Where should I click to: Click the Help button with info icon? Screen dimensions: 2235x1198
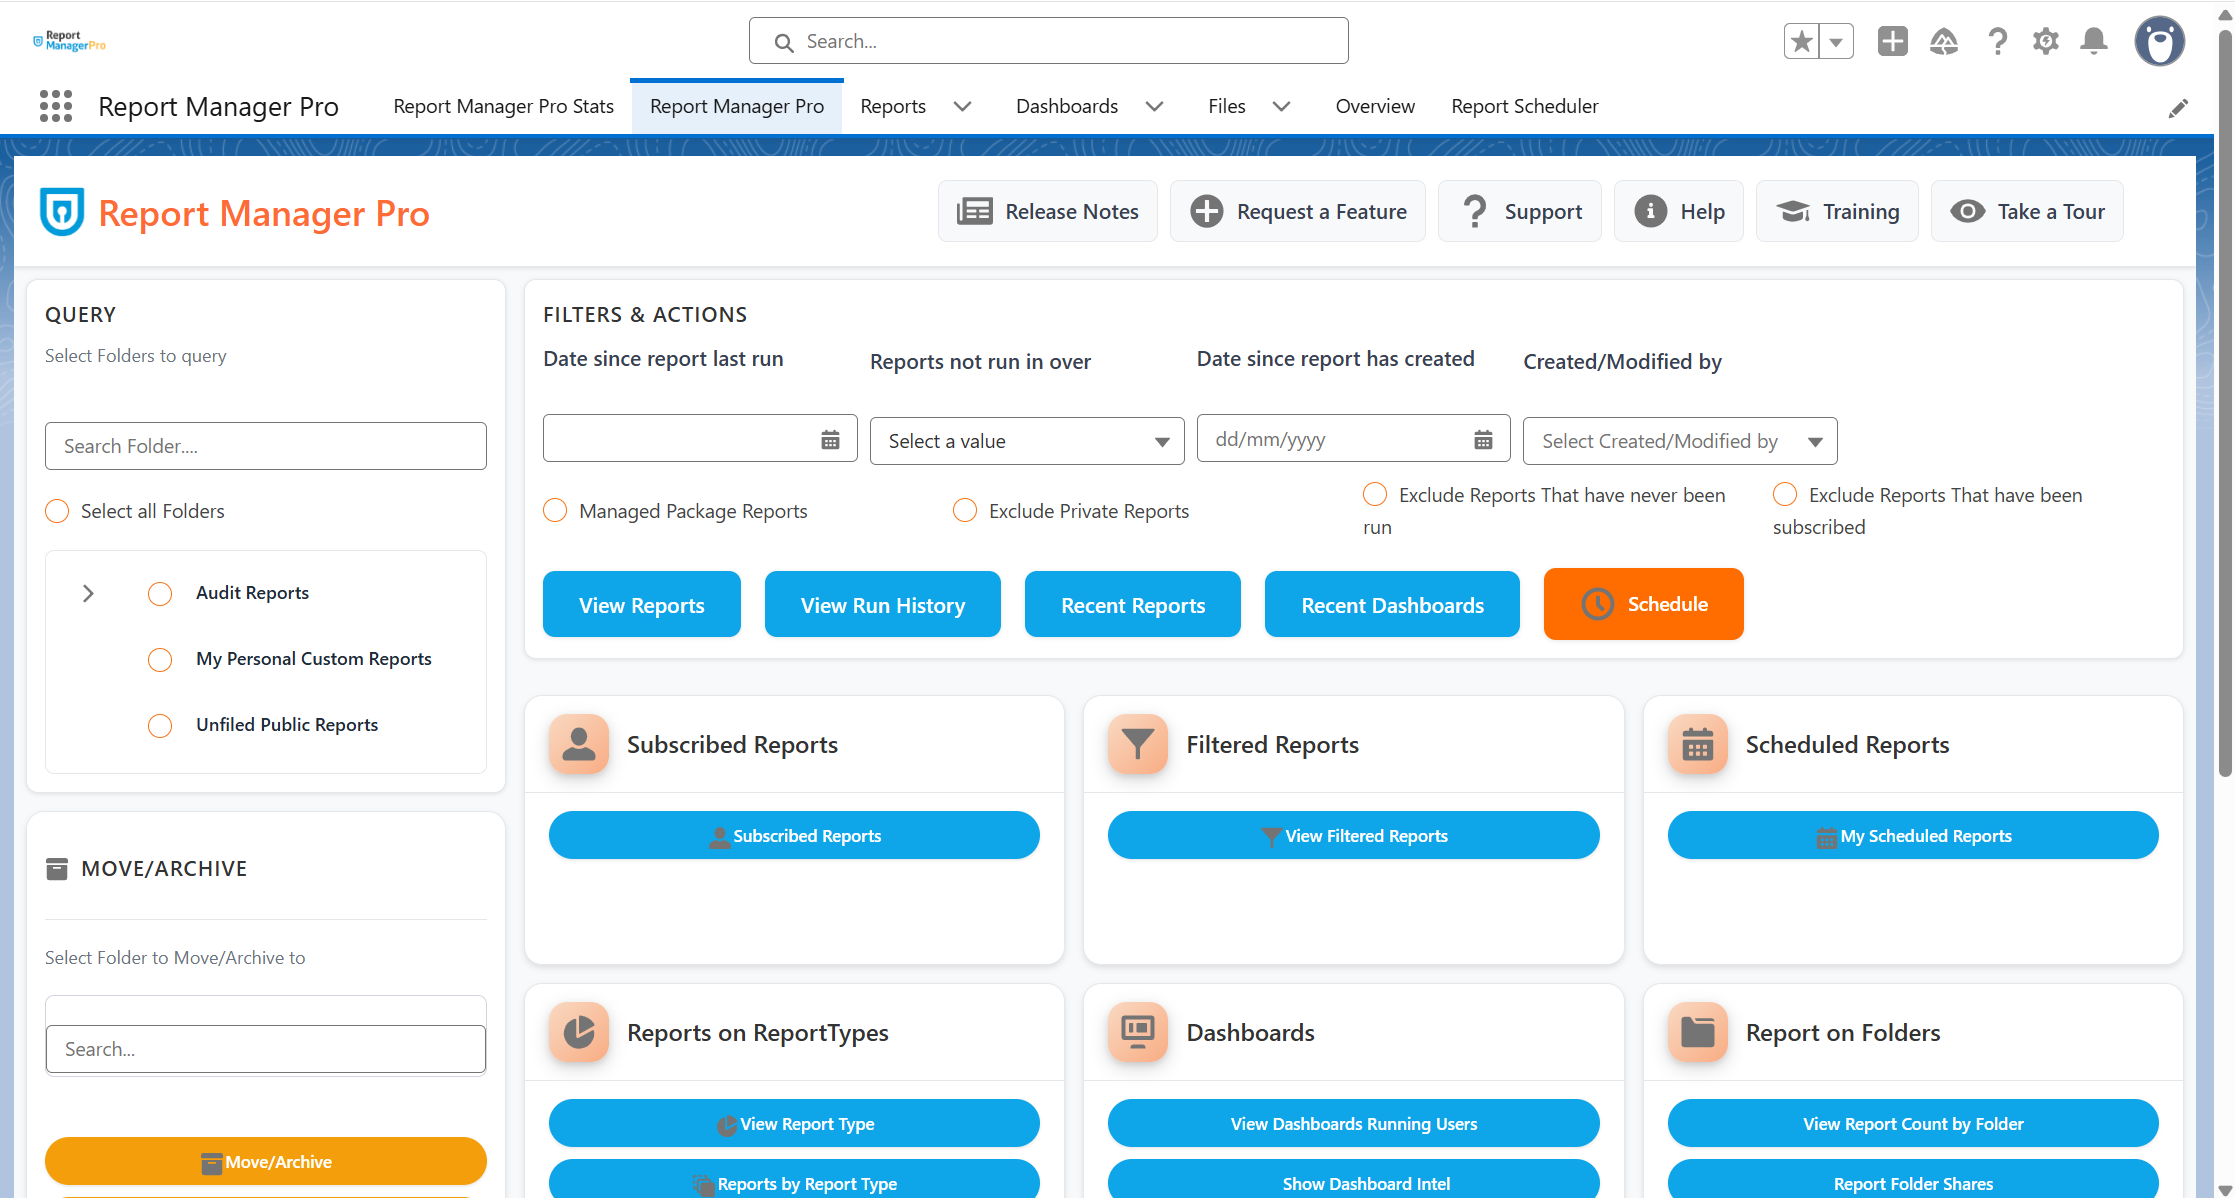coord(1678,211)
